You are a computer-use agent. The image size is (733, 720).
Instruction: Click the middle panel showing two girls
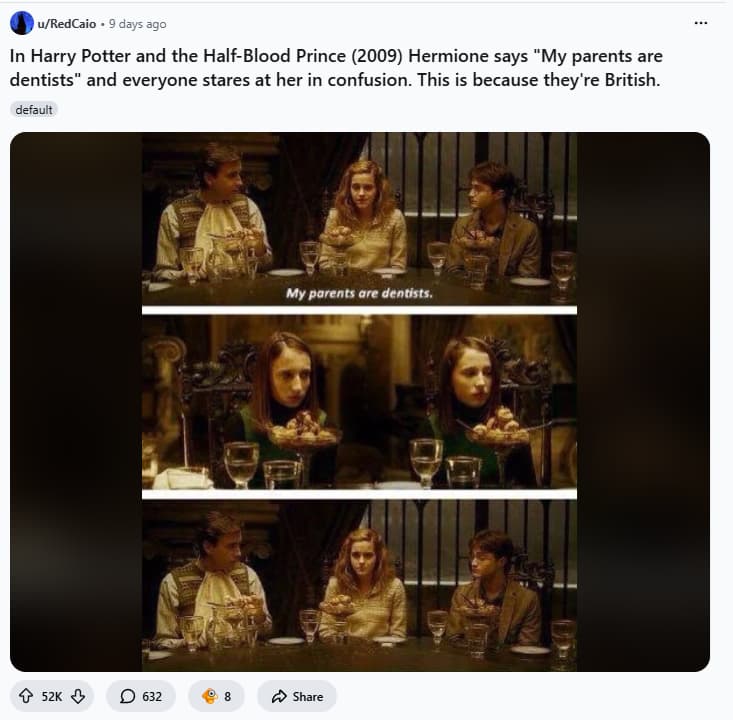tap(359, 402)
